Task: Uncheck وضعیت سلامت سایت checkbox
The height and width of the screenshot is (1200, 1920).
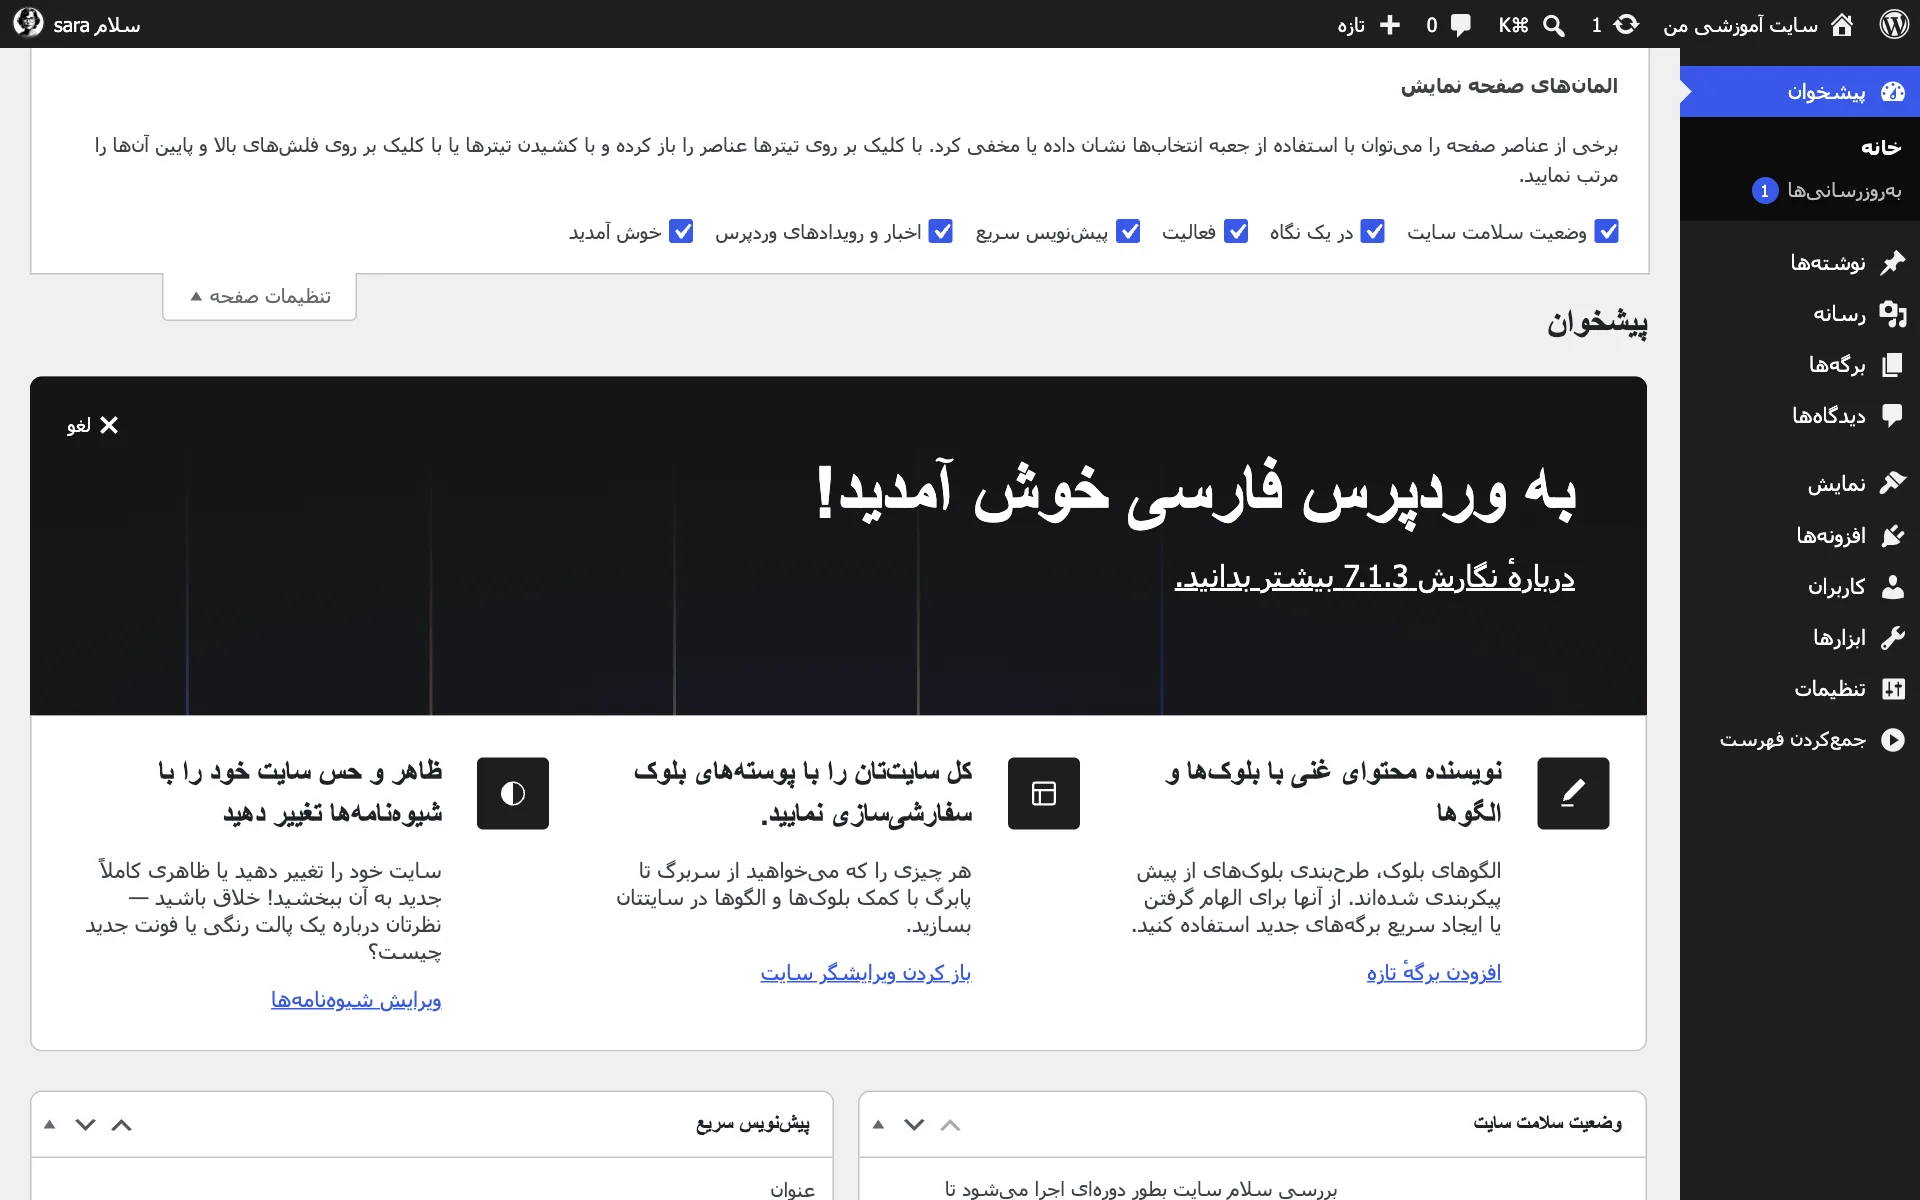Action: 1607,232
